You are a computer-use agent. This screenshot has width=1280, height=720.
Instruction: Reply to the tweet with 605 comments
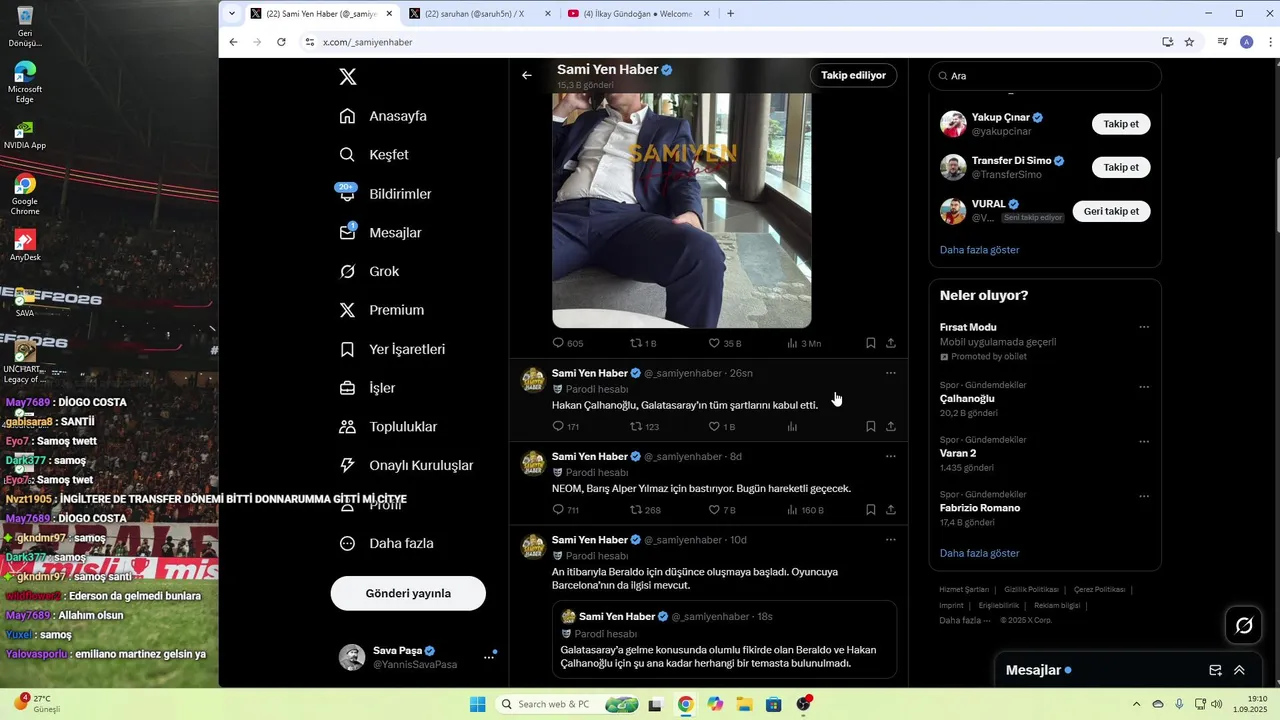point(567,343)
